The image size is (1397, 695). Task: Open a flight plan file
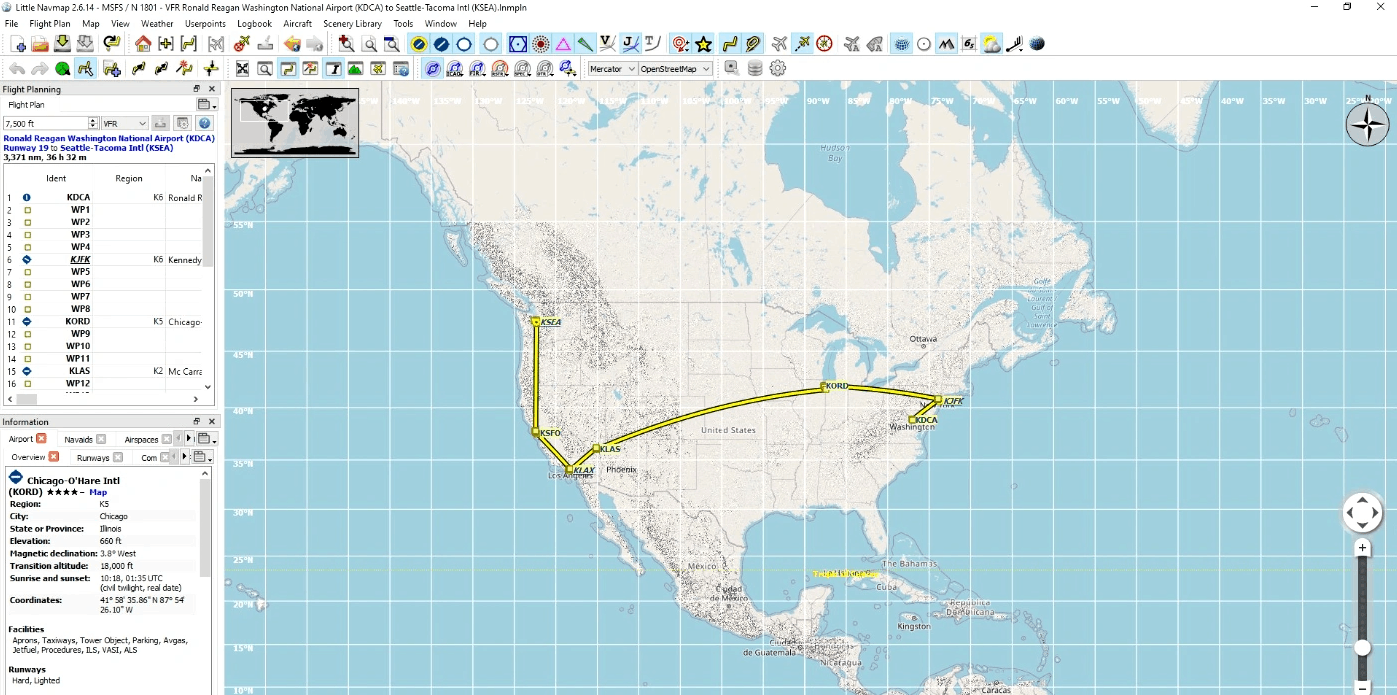(x=41, y=44)
